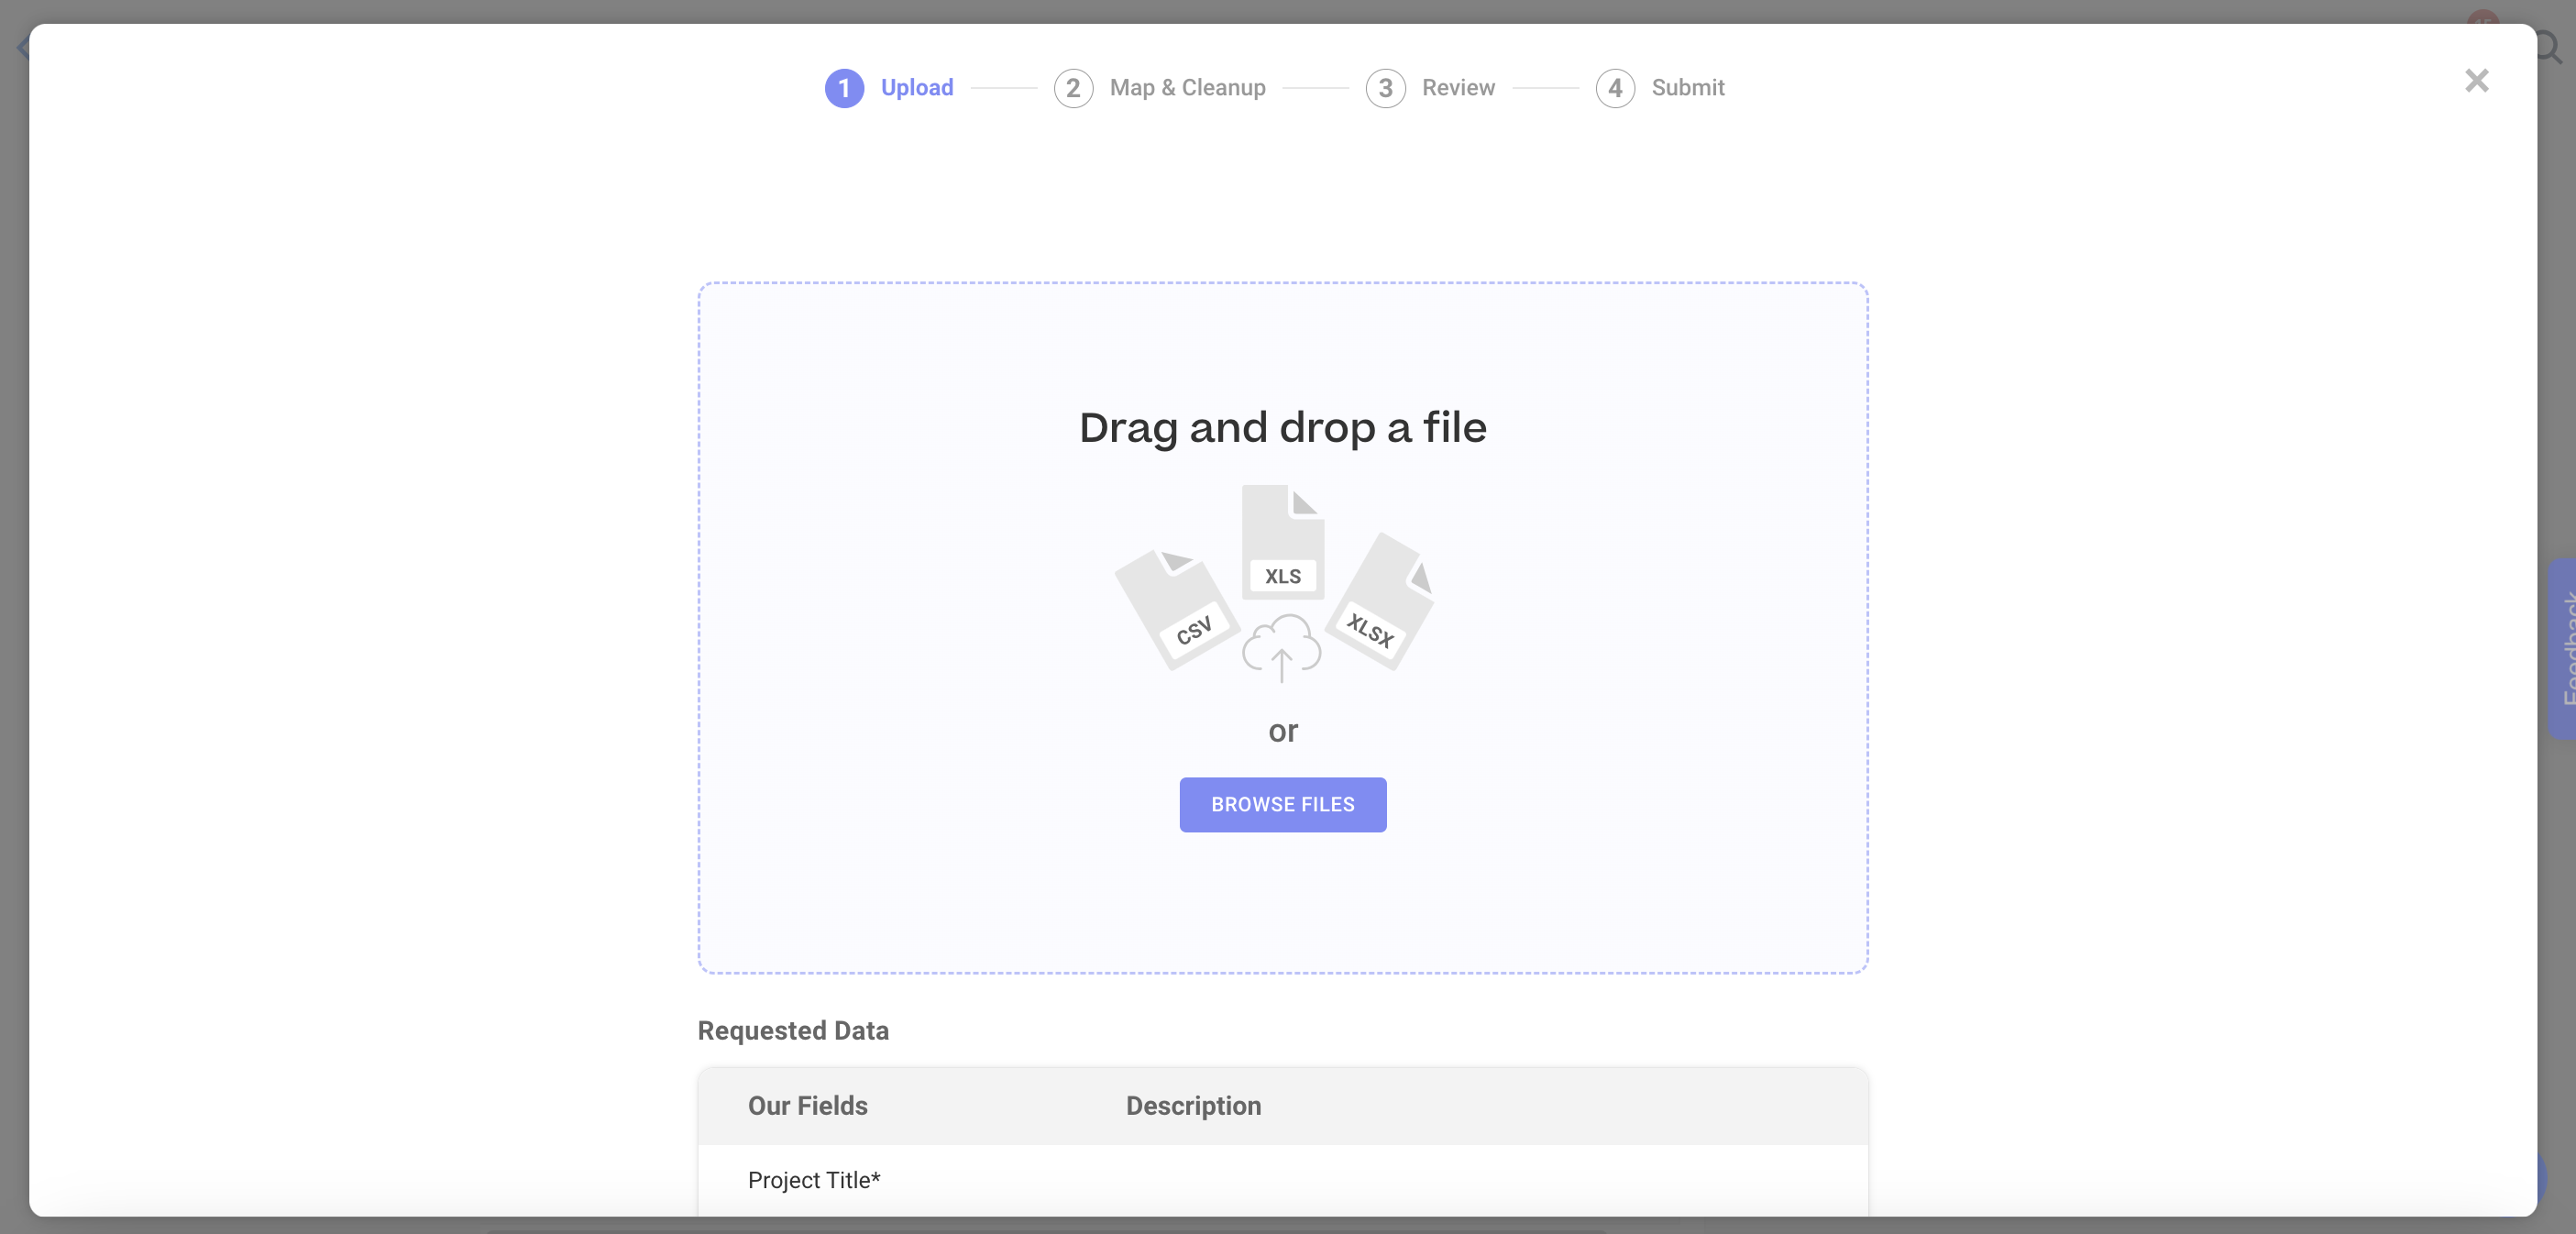Click the step 2 number circle
Image resolution: width=2576 pixels, height=1234 pixels.
point(1073,88)
